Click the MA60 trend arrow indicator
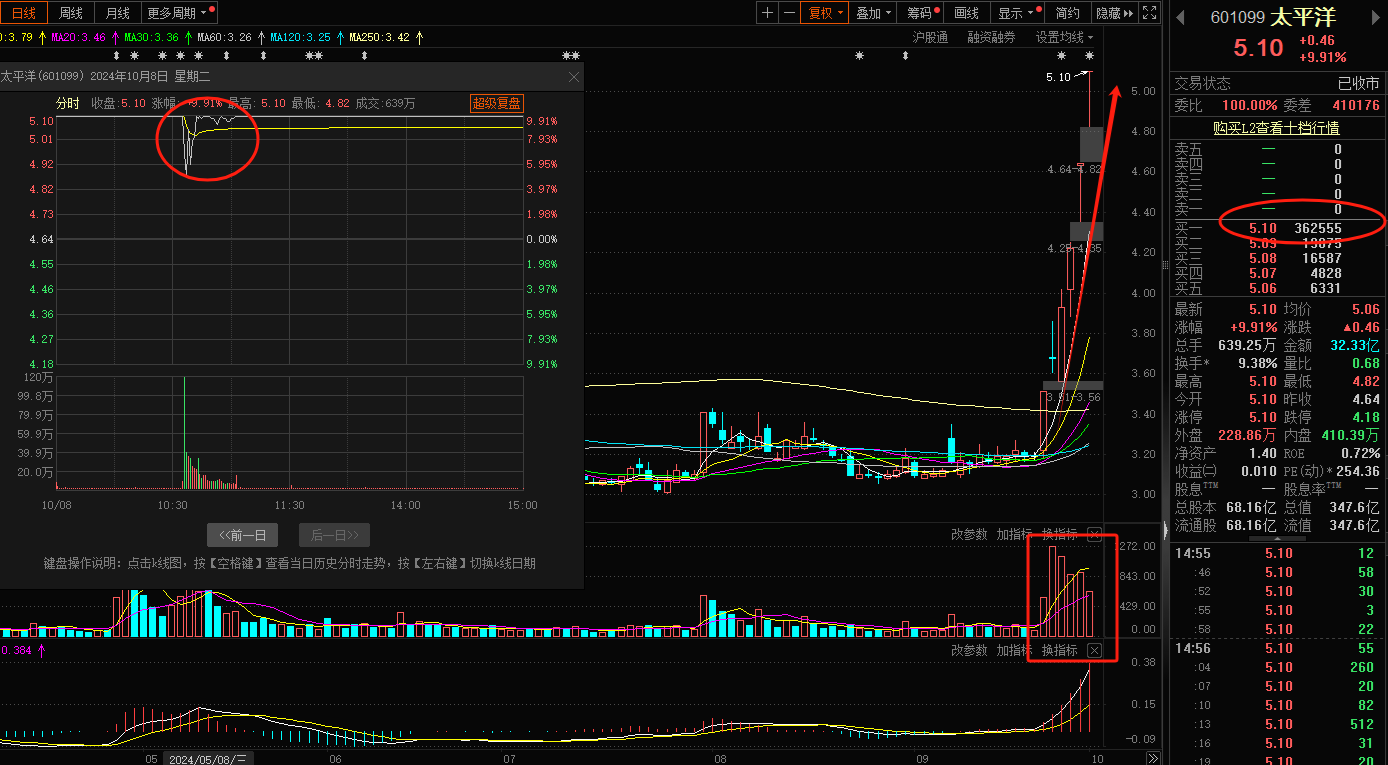 [x=261, y=37]
